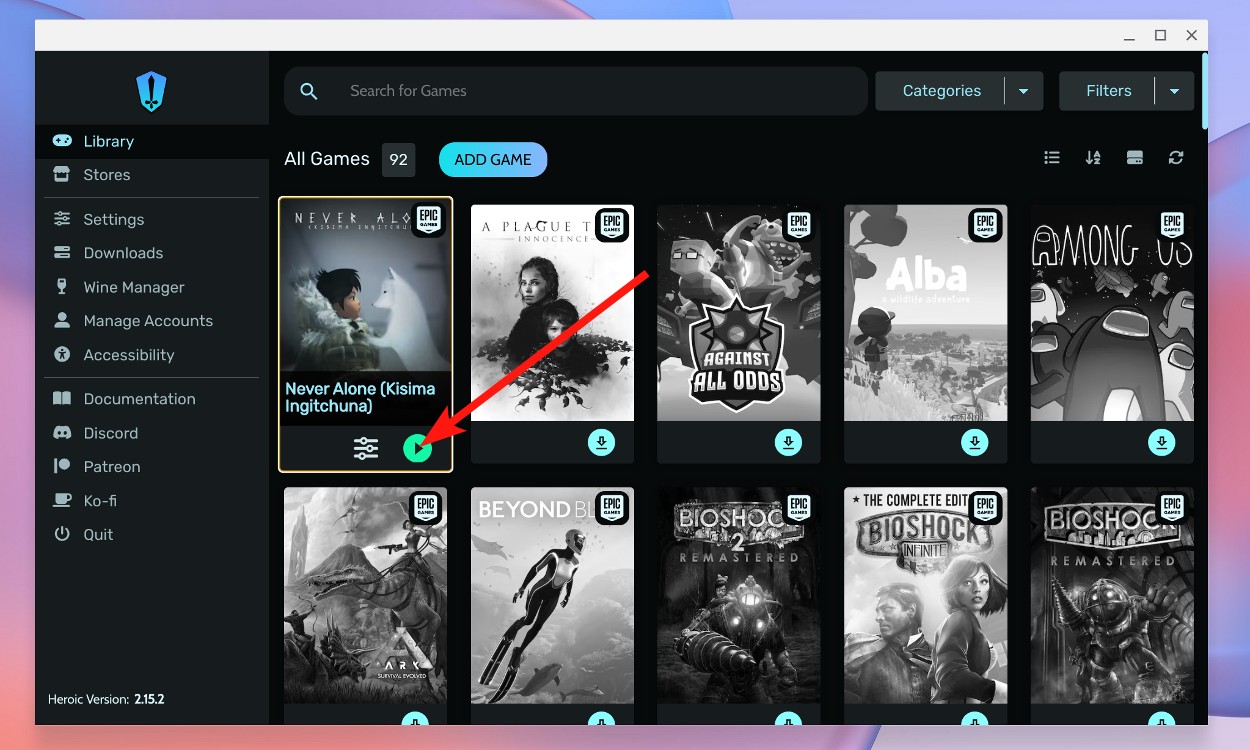Change the library sorting order
This screenshot has height=750, width=1250.
click(1092, 157)
